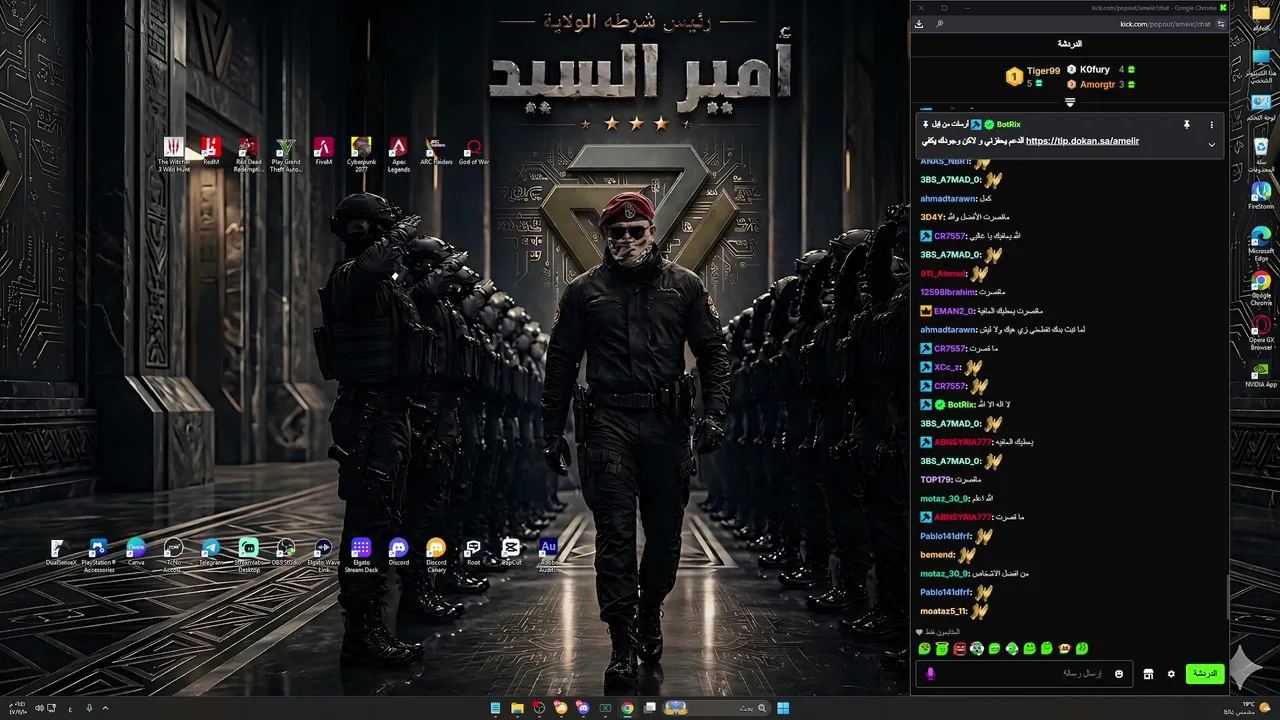Image resolution: width=1280 pixels, height=720 pixels.
Task: Open BotRix username in chat message
Action: 961,405
